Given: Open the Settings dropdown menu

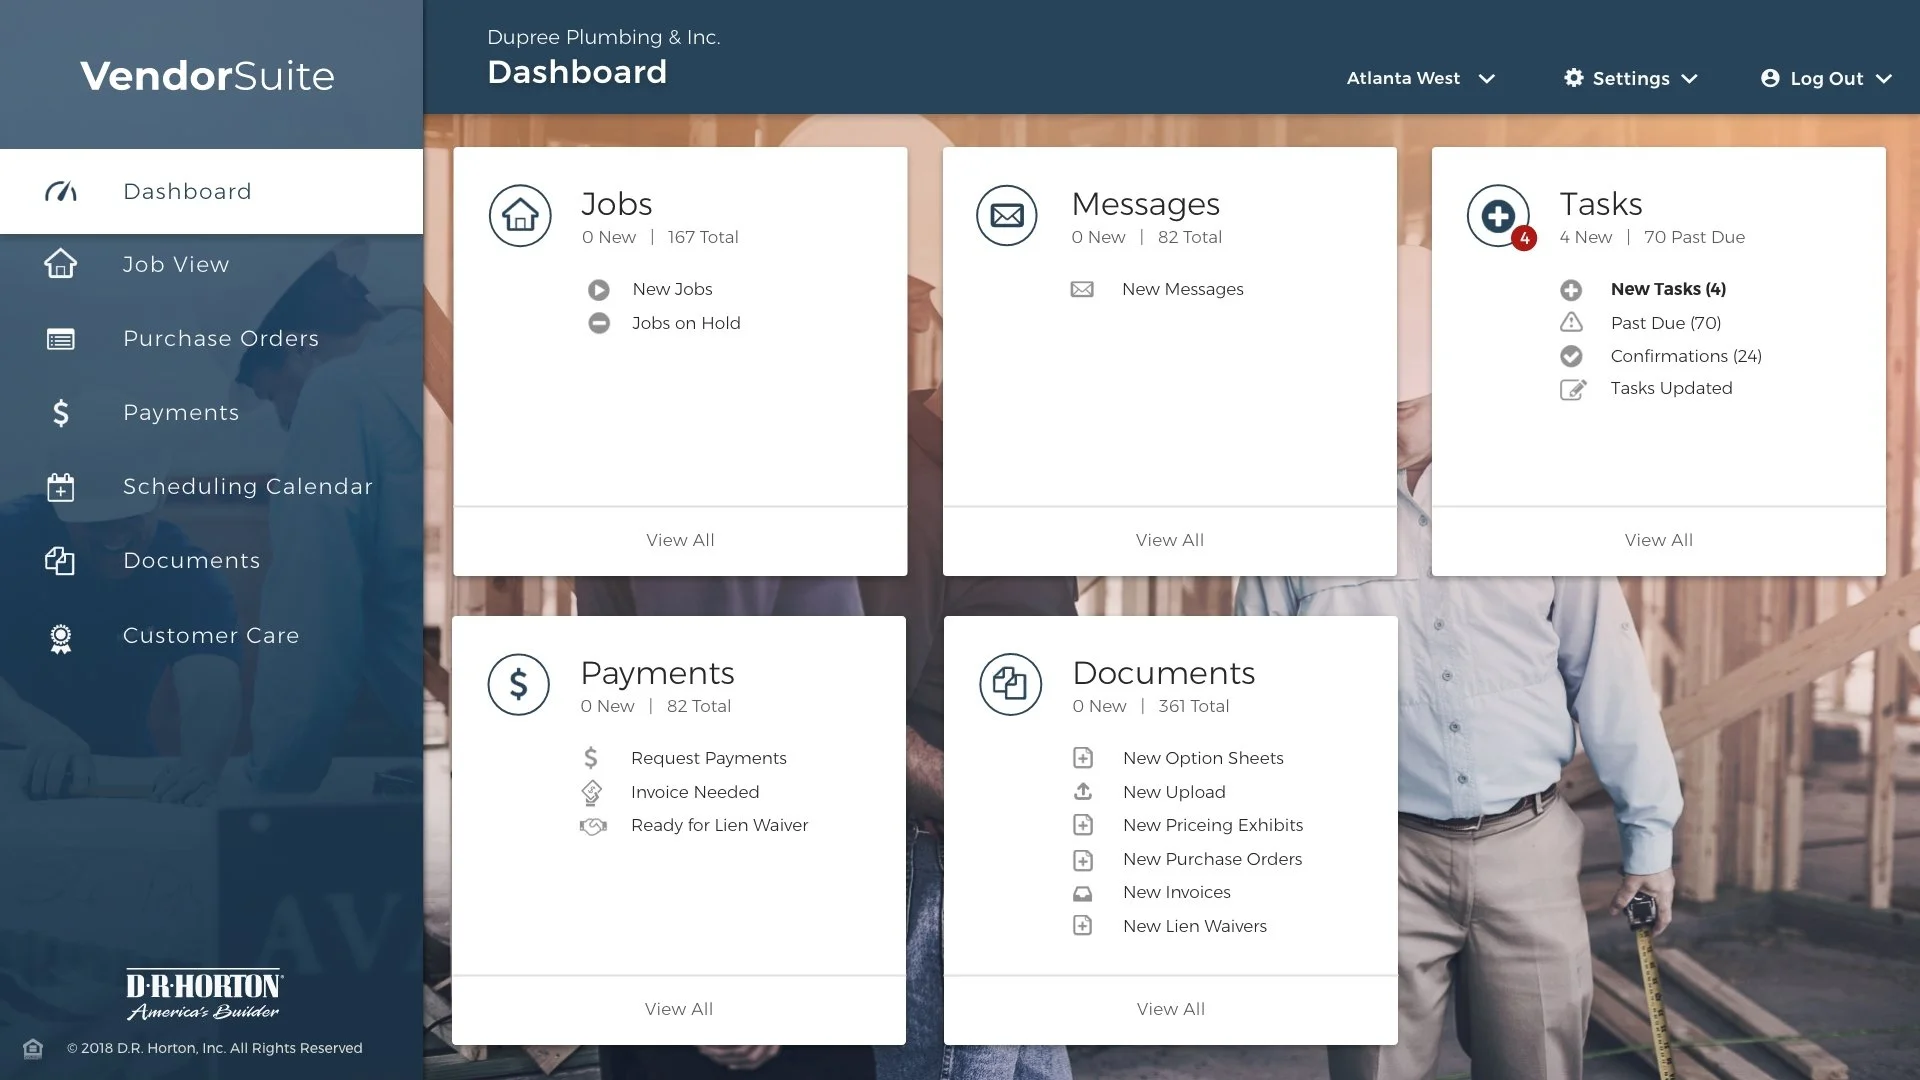Looking at the screenshot, I should (x=1630, y=78).
